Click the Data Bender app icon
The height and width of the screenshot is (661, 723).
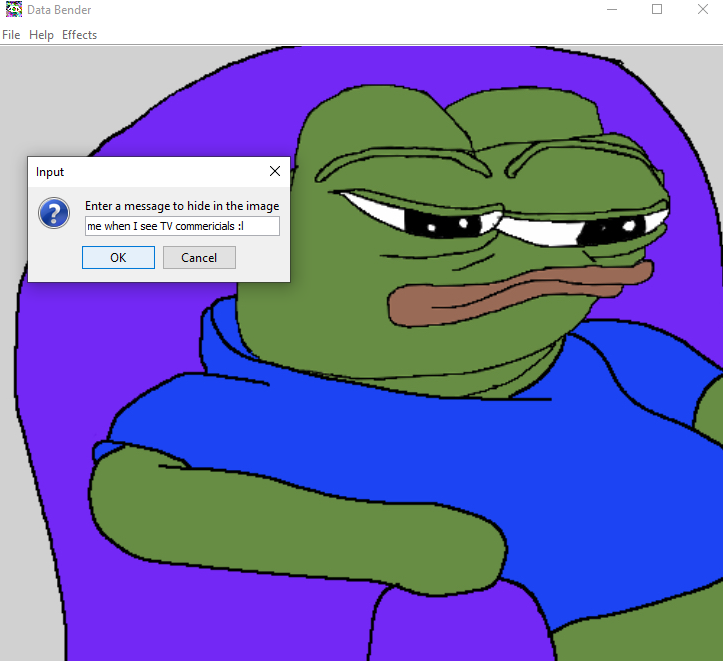[x=14, y=9]
